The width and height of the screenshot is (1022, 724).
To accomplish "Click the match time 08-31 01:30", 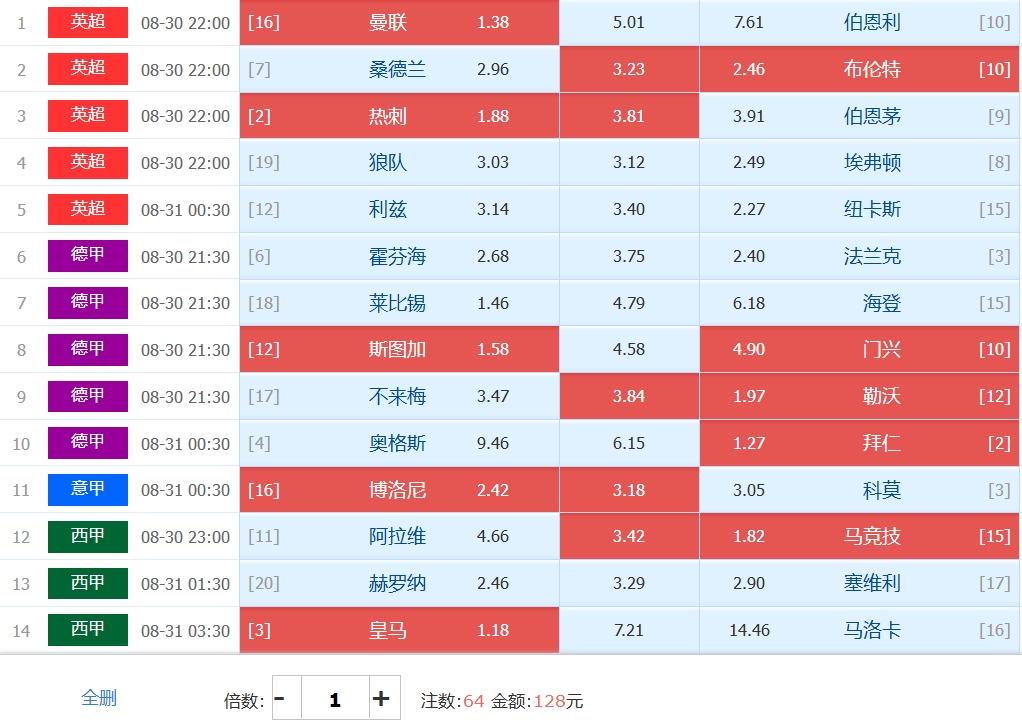I will click(185, 584).
